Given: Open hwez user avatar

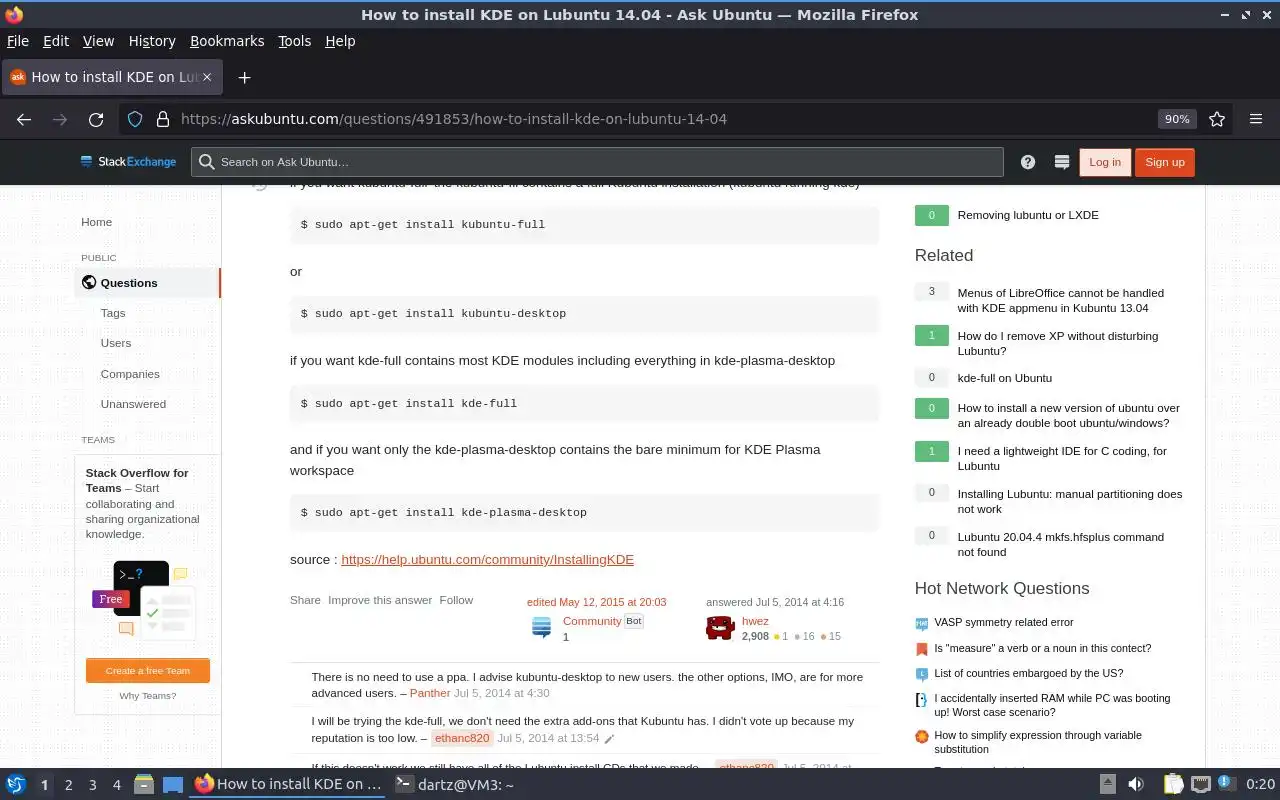Looking at the screenshot, I should (720, 628).
